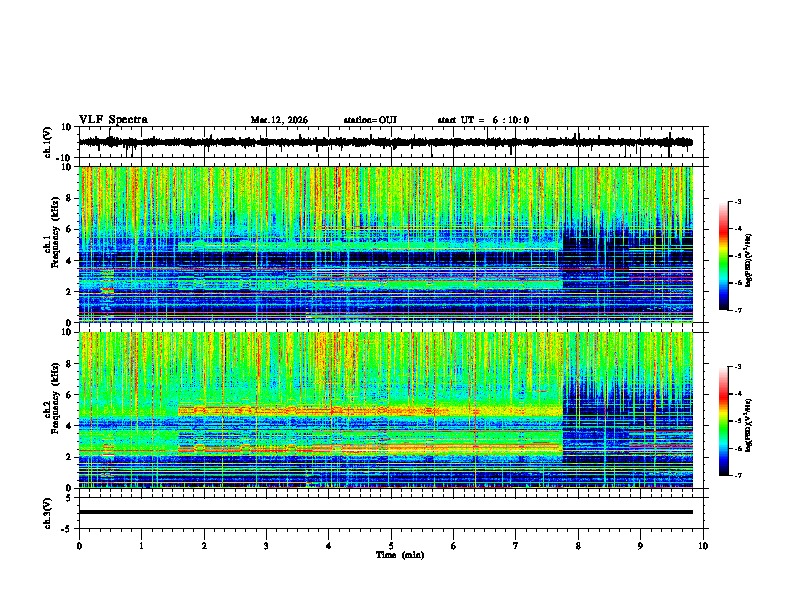Viewport: 792px width, 612px height.
Task: Click time axis tick label "7"
Action: (516, 546)
